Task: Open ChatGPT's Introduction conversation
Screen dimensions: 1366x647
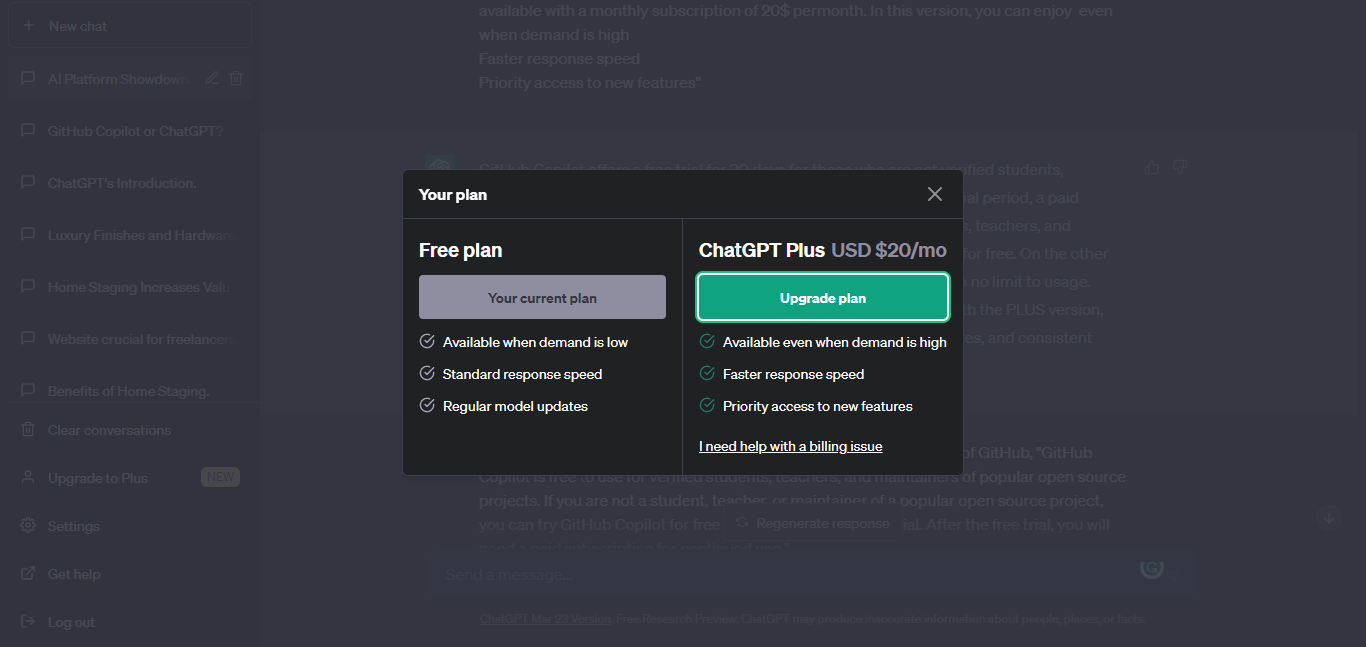Action: point(122,183)
